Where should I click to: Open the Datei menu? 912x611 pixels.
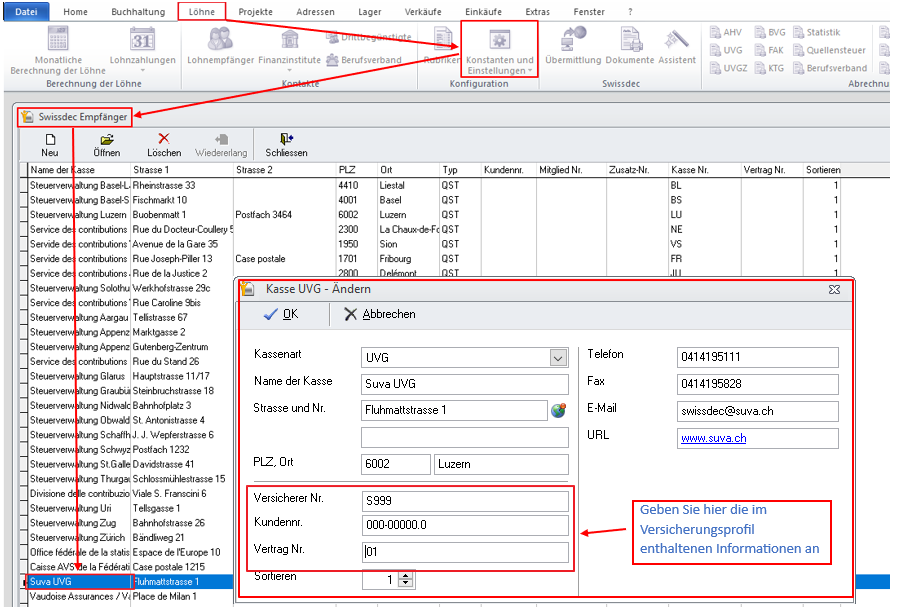coord(25,11)
